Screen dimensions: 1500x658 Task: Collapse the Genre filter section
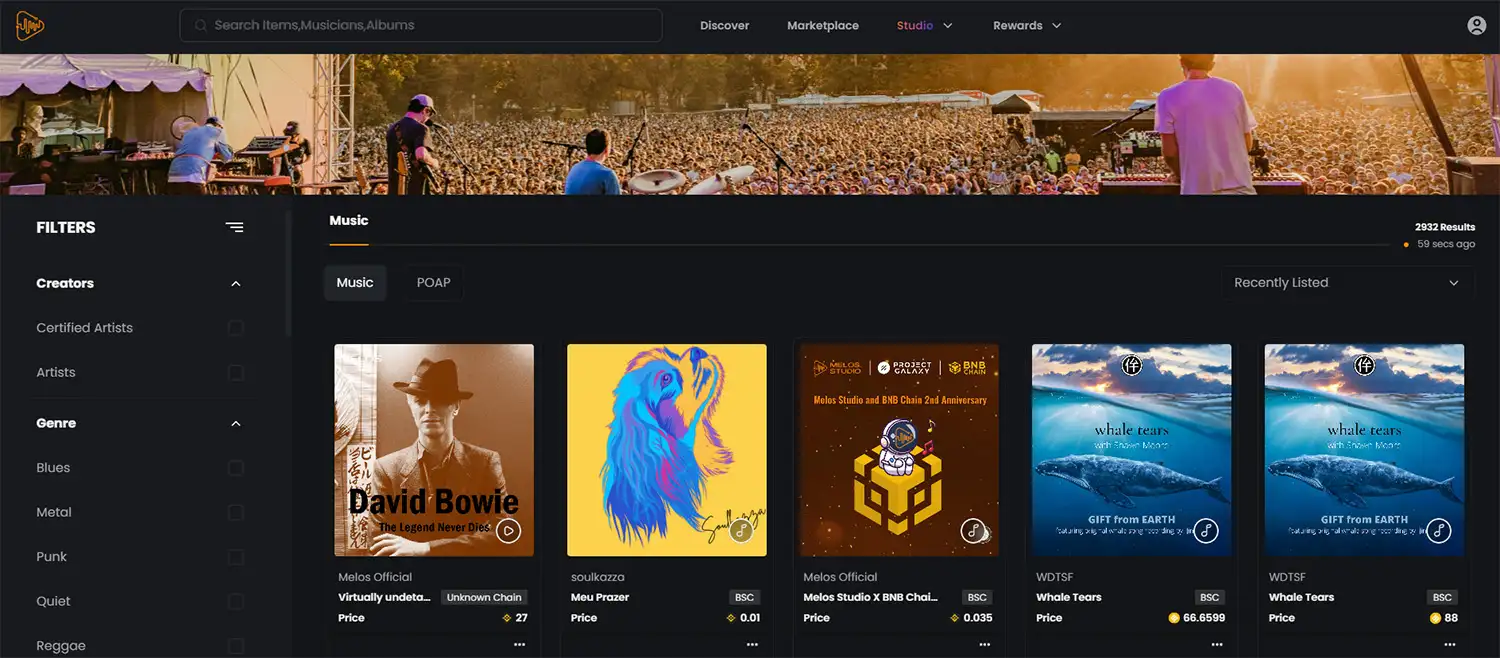pos(236,424)
